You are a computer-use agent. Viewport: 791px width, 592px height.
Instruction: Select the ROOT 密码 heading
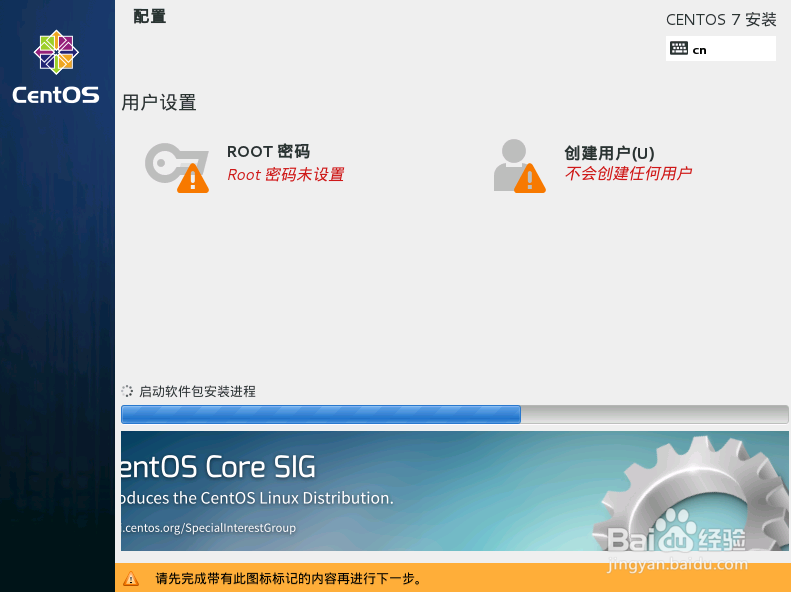(268, 151)
